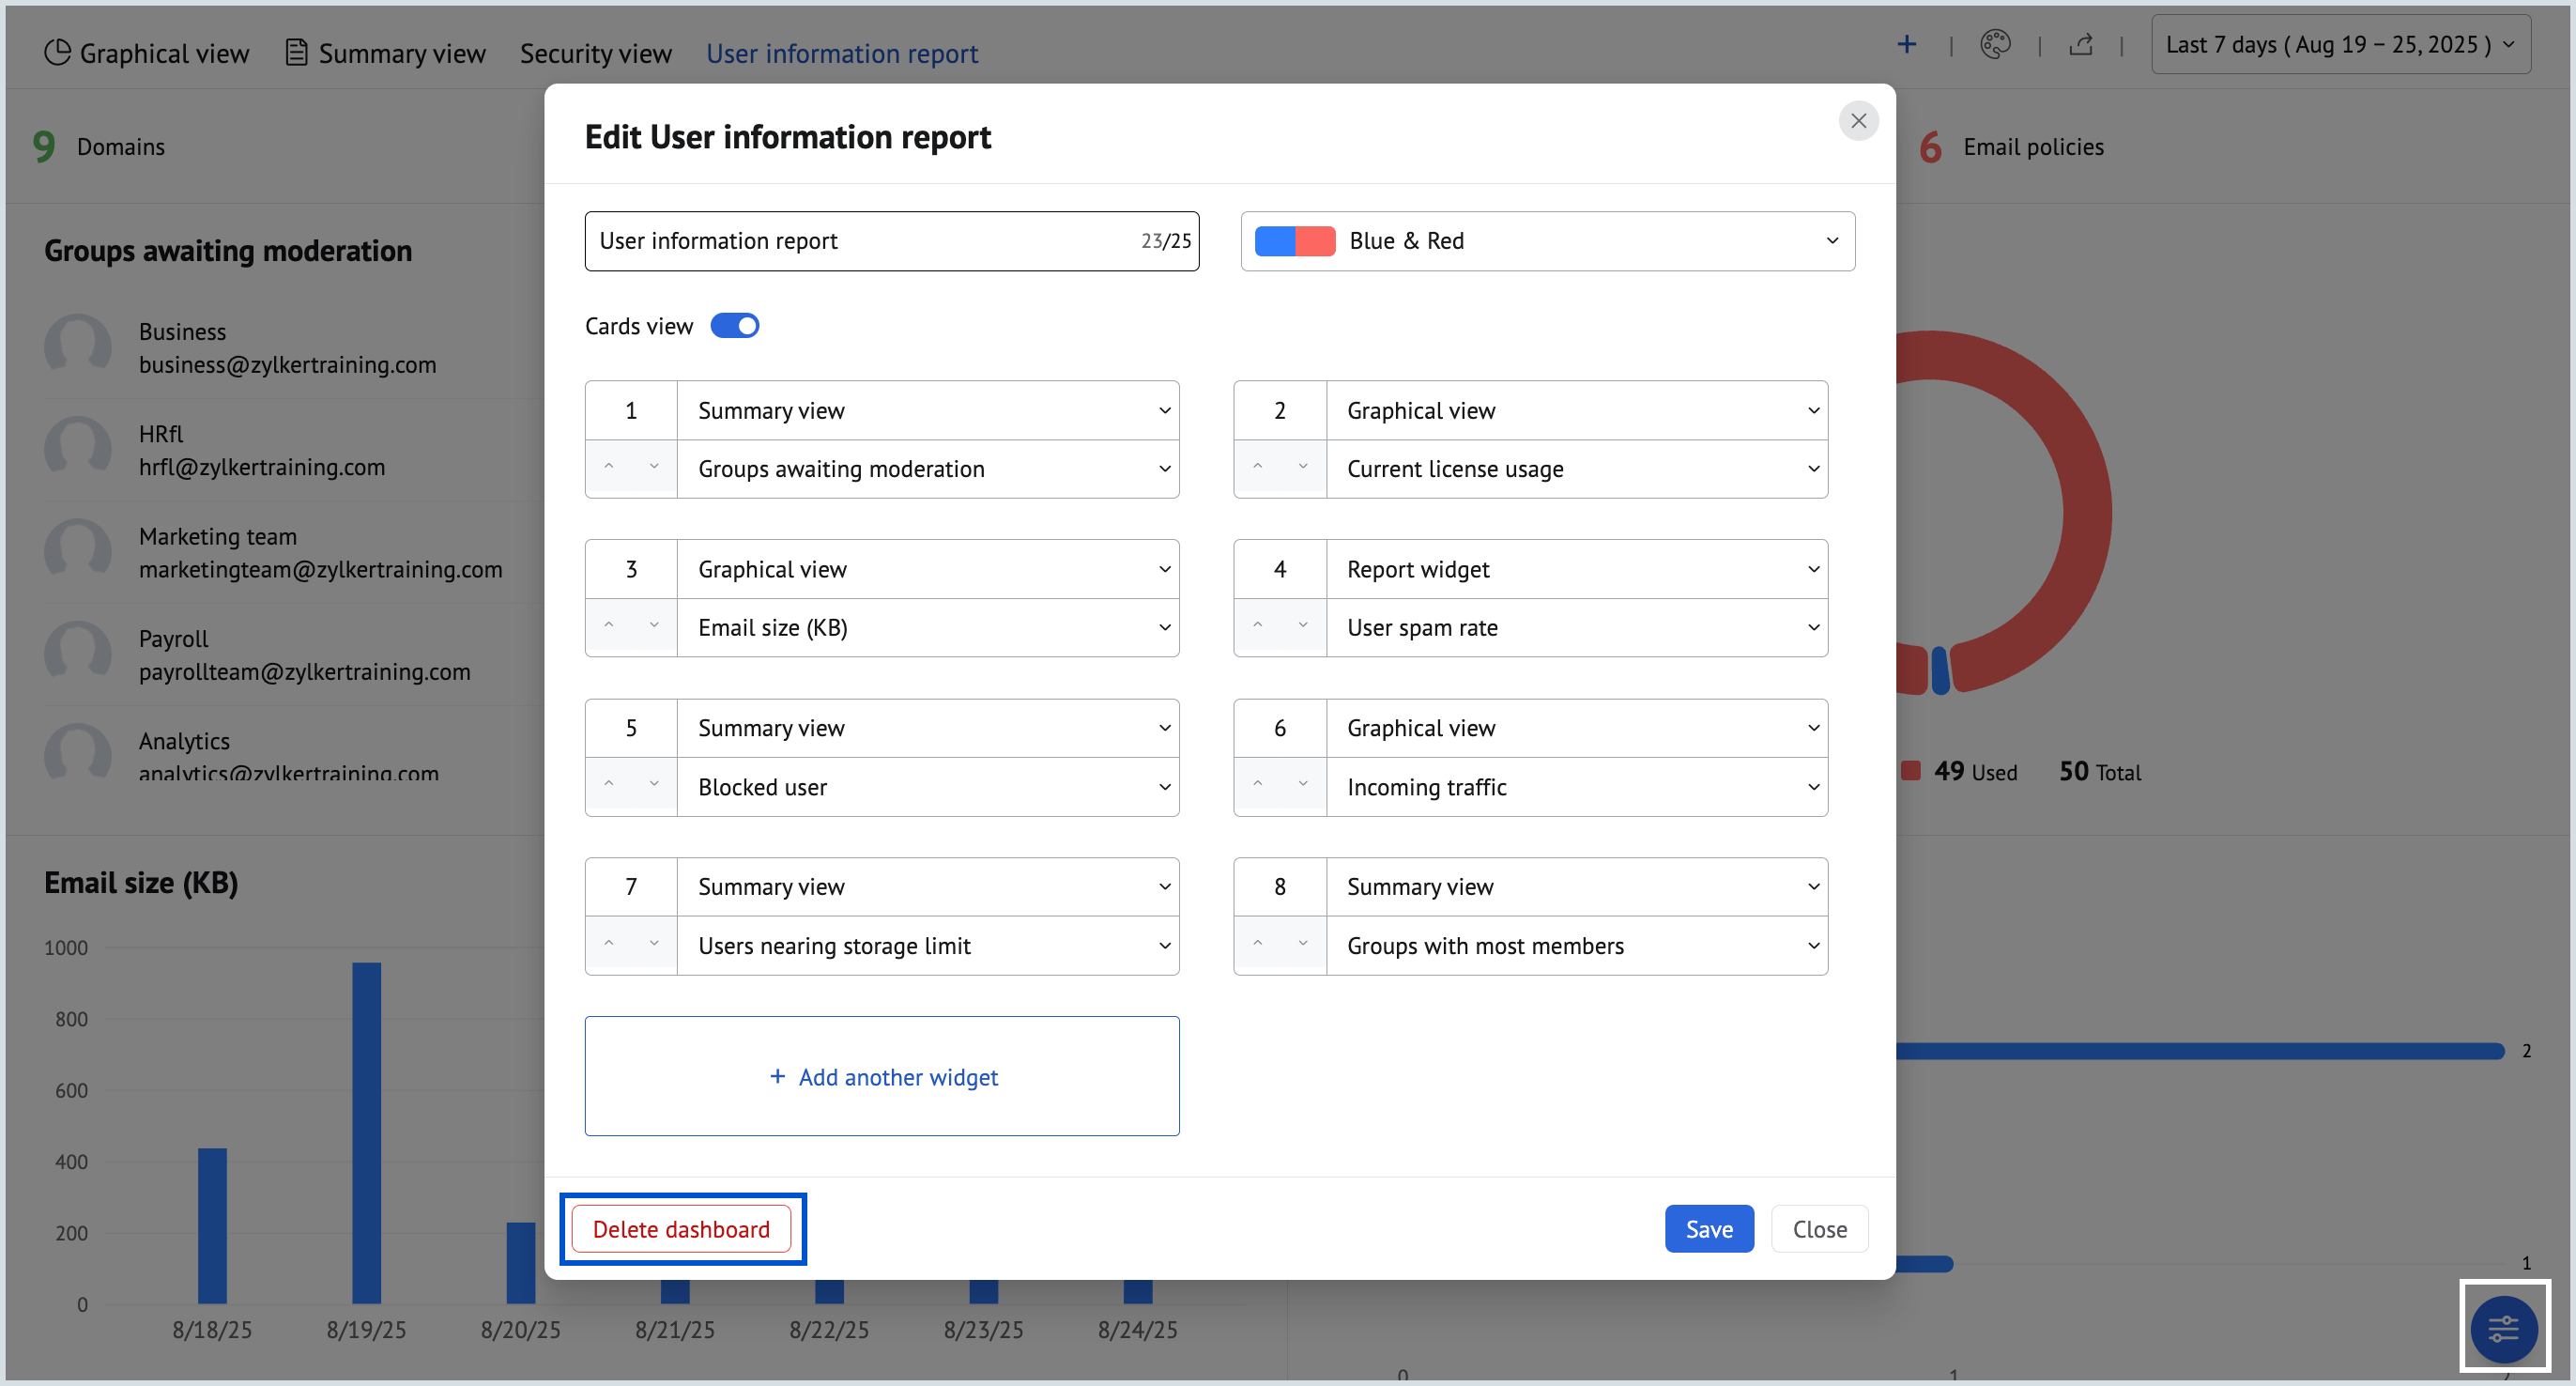
Task: Disable the Cards view toggle
Action: (x=735, y=325)
